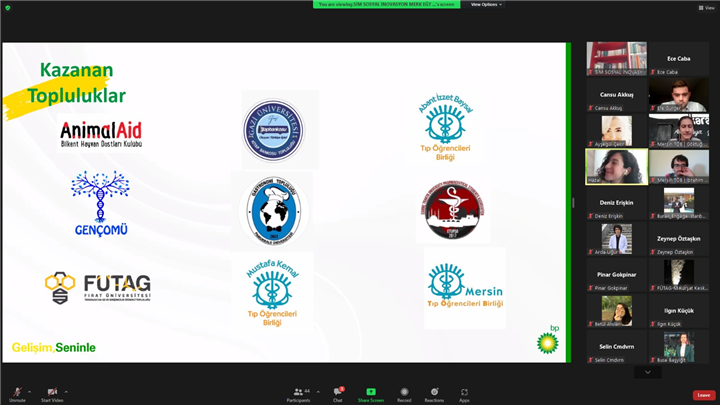
Task: Click the divider handle beside gallery panel
Action: [573, 202]
